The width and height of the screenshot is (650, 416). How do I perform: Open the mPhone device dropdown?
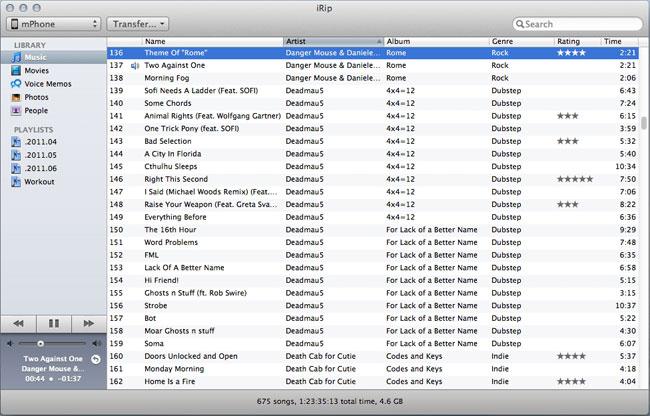click(x=51, y=23)
